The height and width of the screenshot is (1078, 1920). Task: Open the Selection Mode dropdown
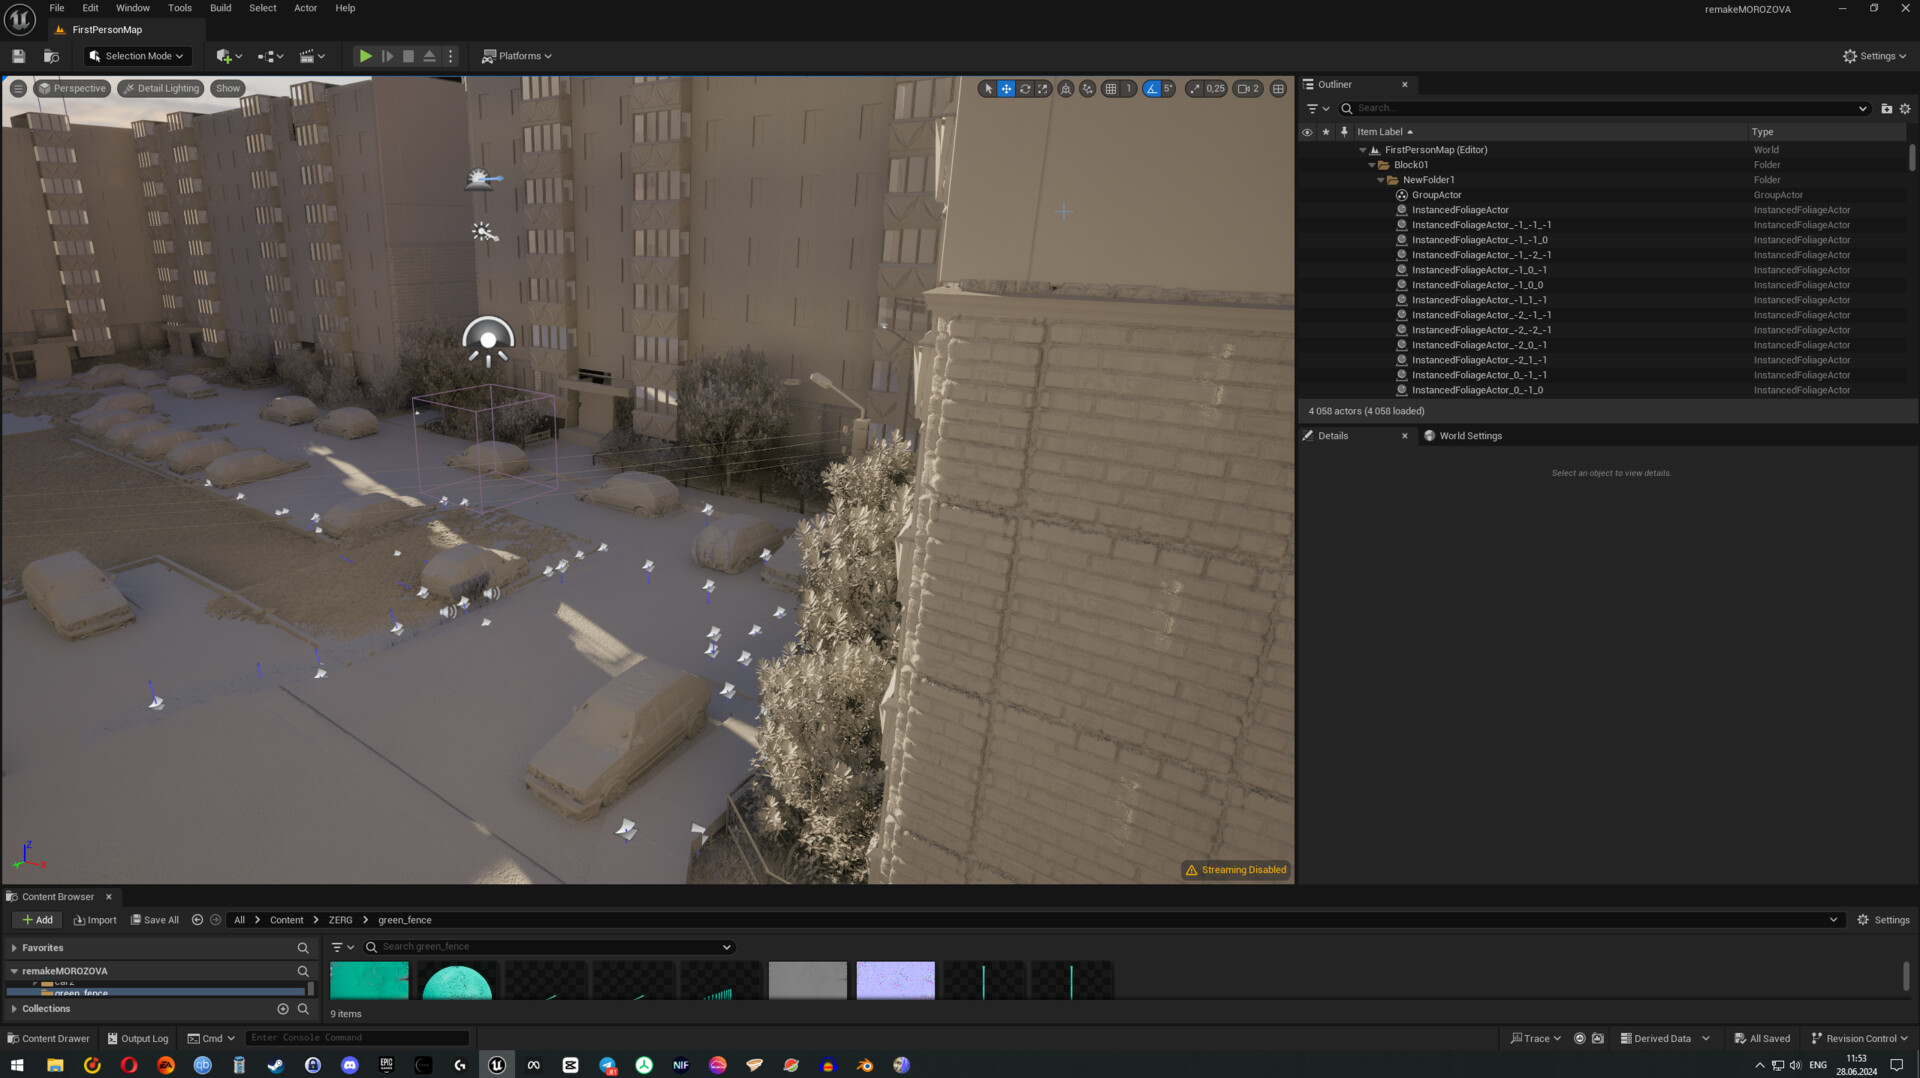click(137, 57)
